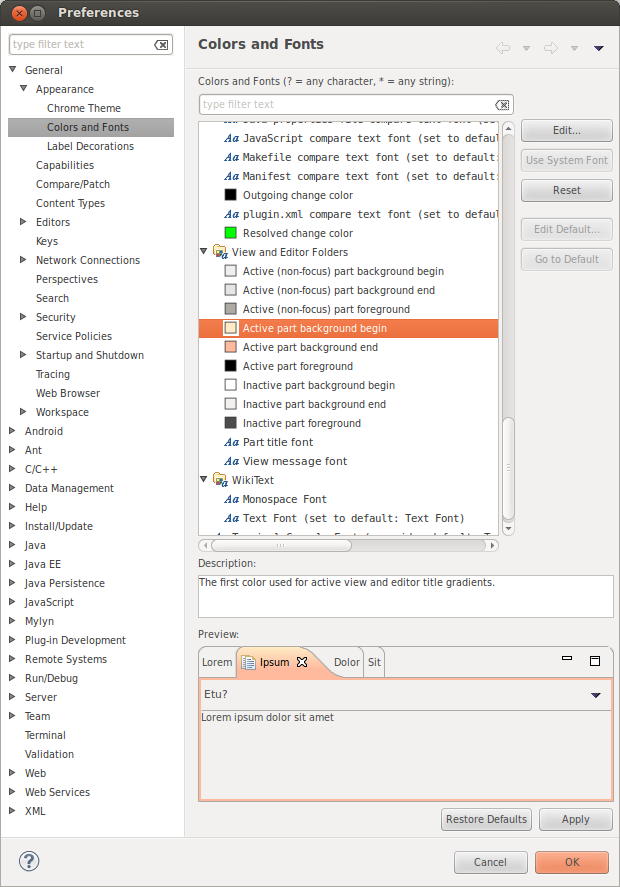This screenshot has width=620, height=887.
Task: Select Outgoing change color black swatch
Action: pos(230,195)
